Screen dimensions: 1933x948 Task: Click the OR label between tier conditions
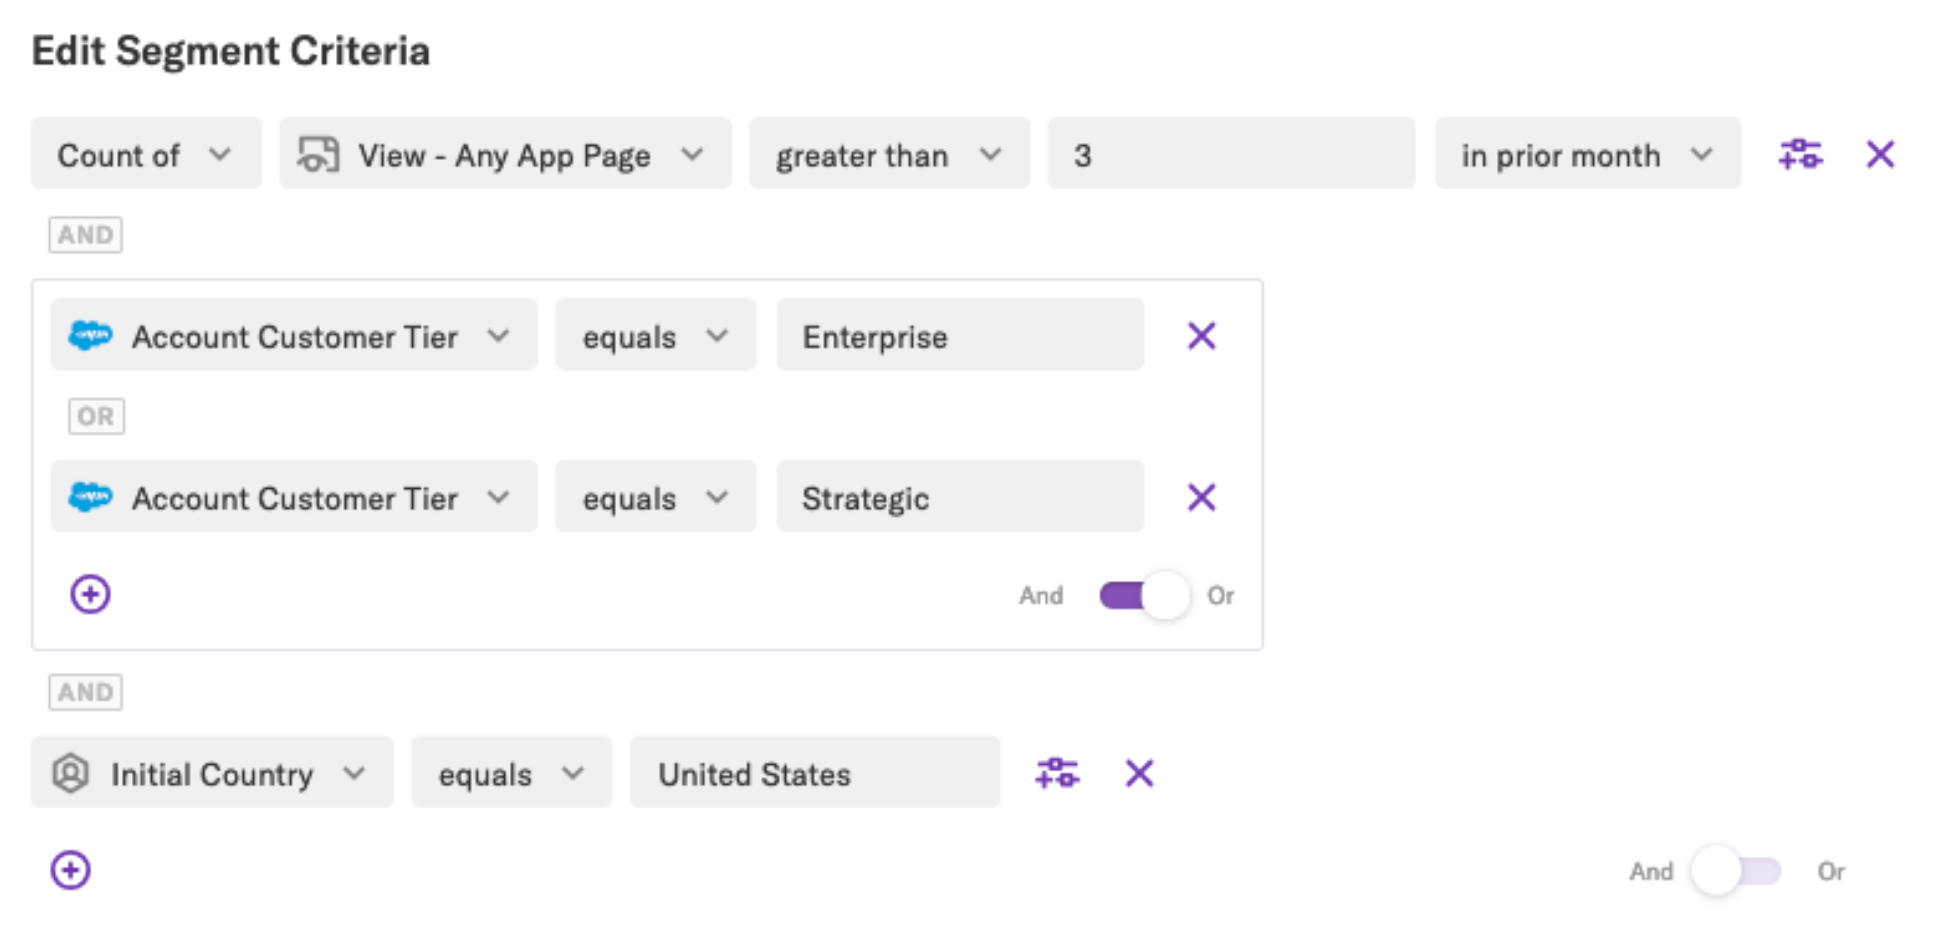[96, 416]
